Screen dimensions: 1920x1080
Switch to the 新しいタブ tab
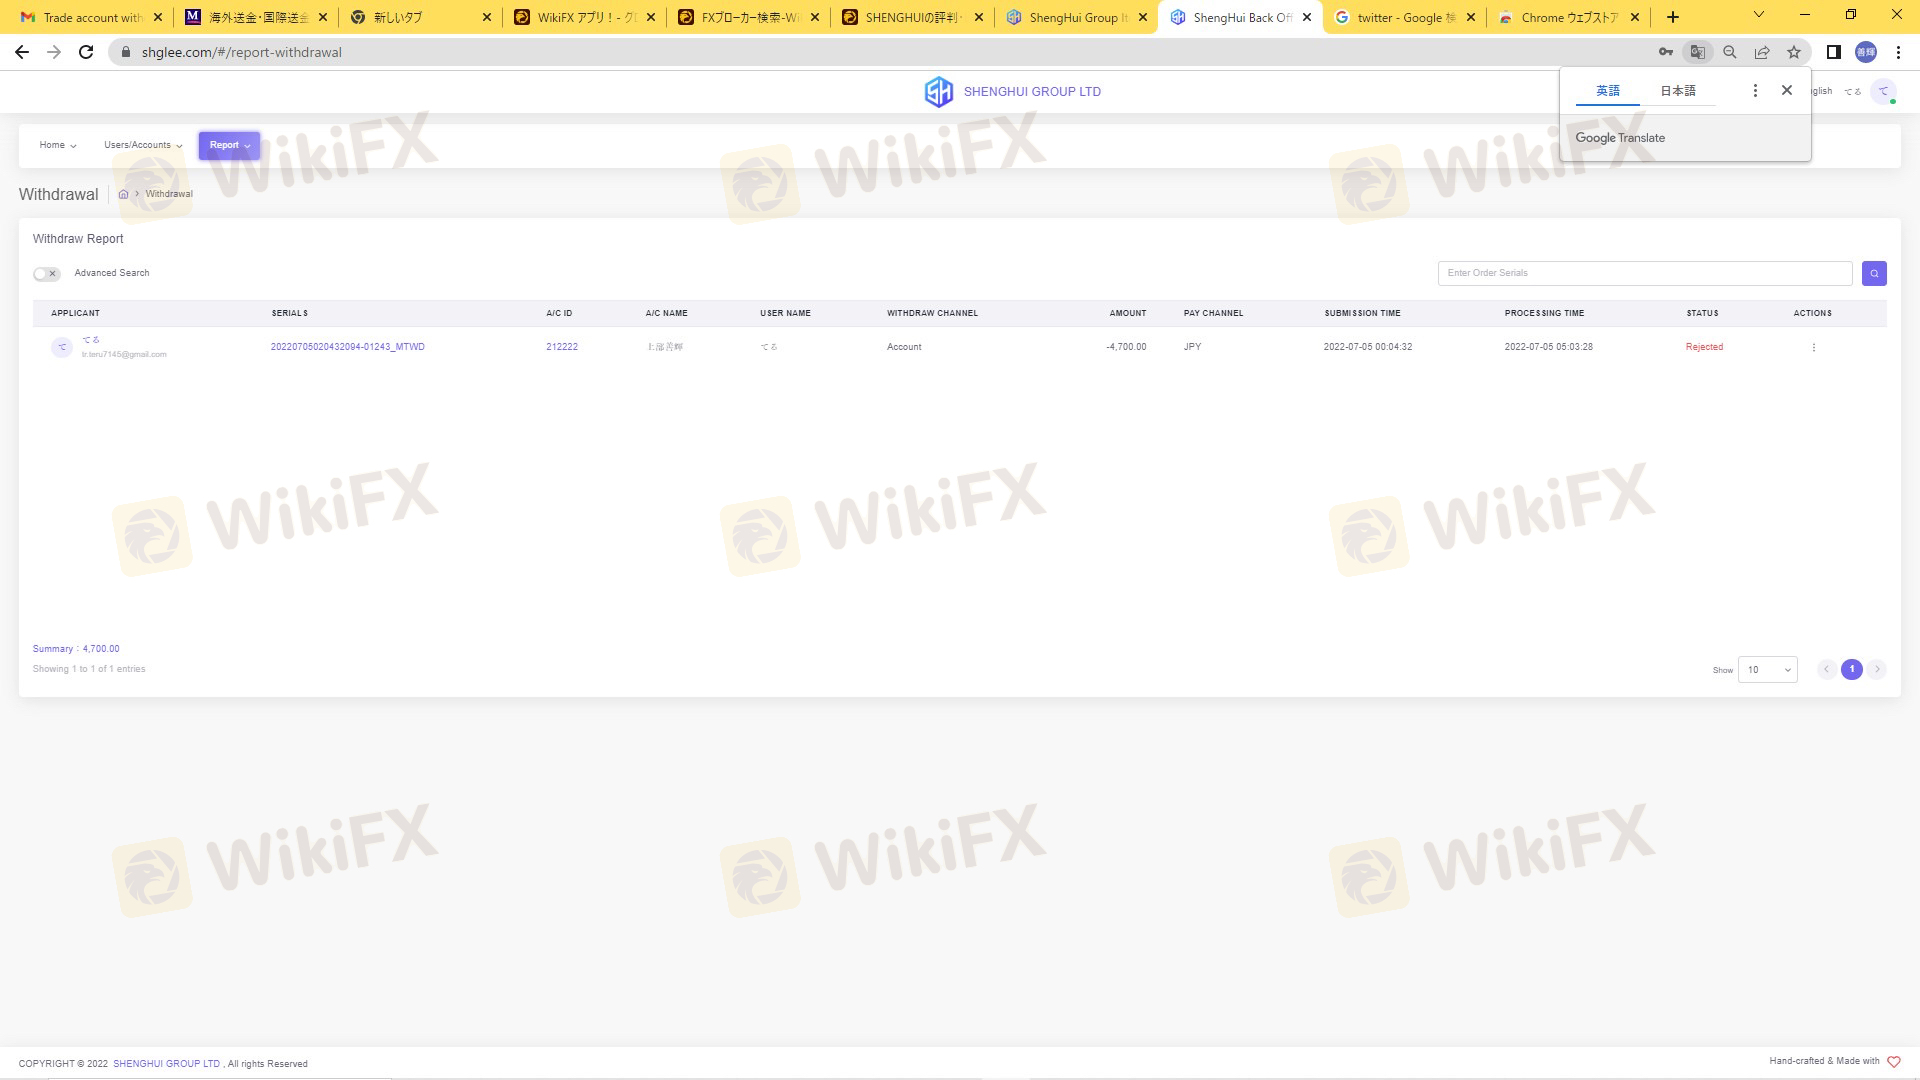click(420, 17)
